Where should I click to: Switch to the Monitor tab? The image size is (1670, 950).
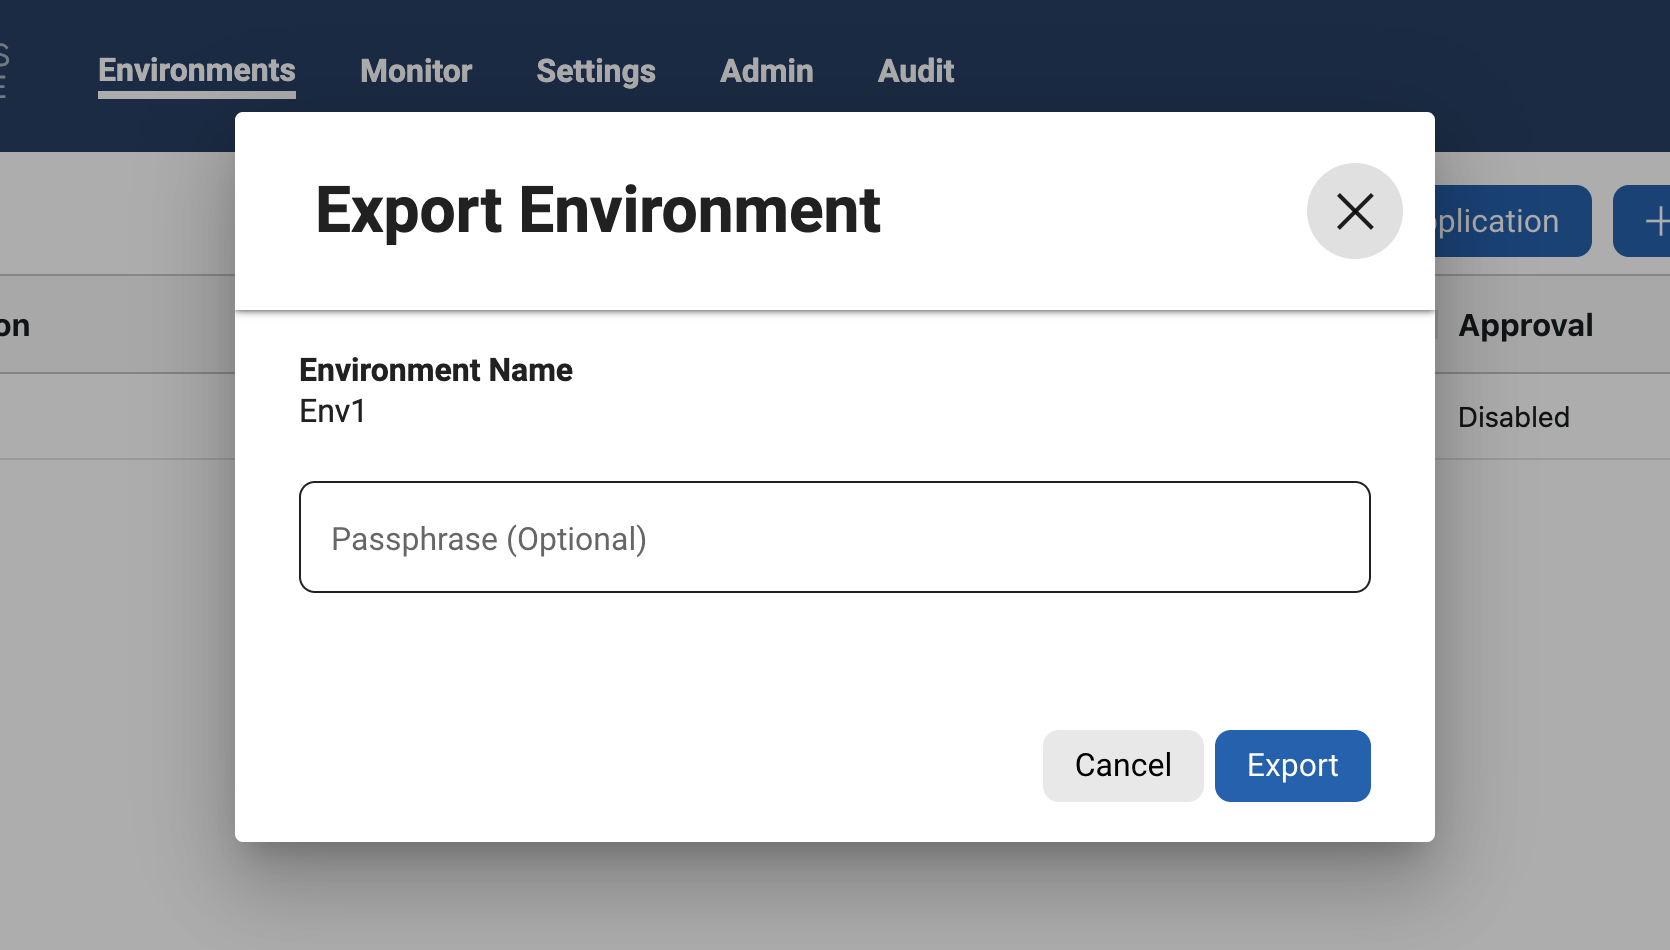pyautogui.click(x=415, y=71)
